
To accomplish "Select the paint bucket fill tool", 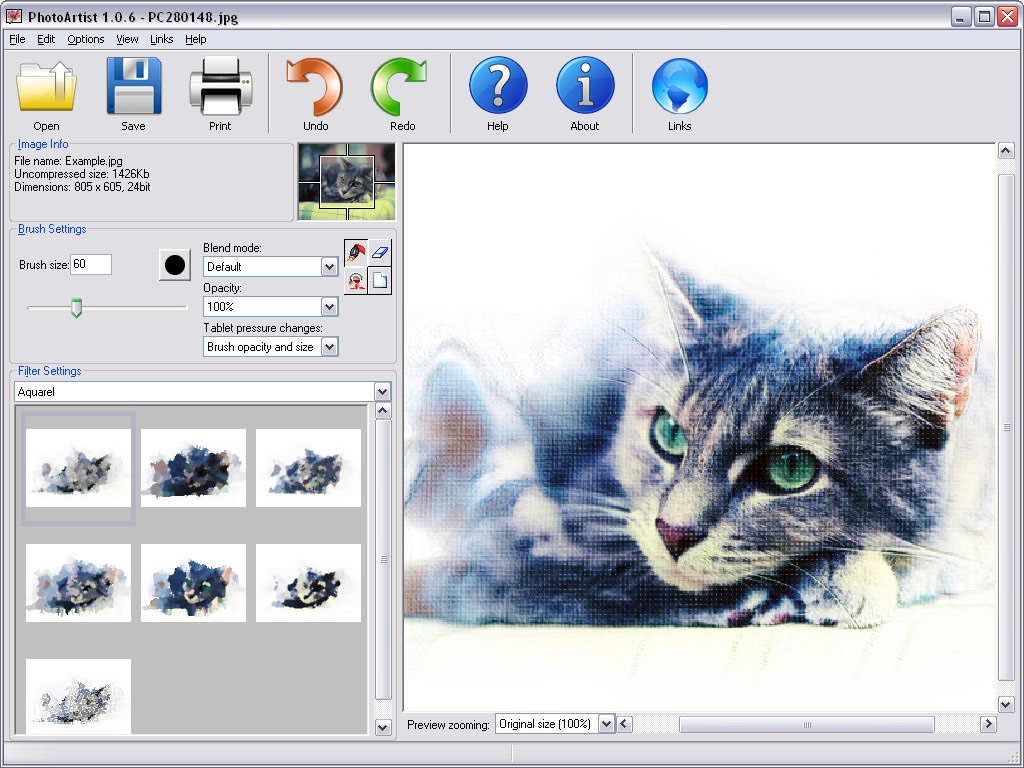I will tap(356, 281).
